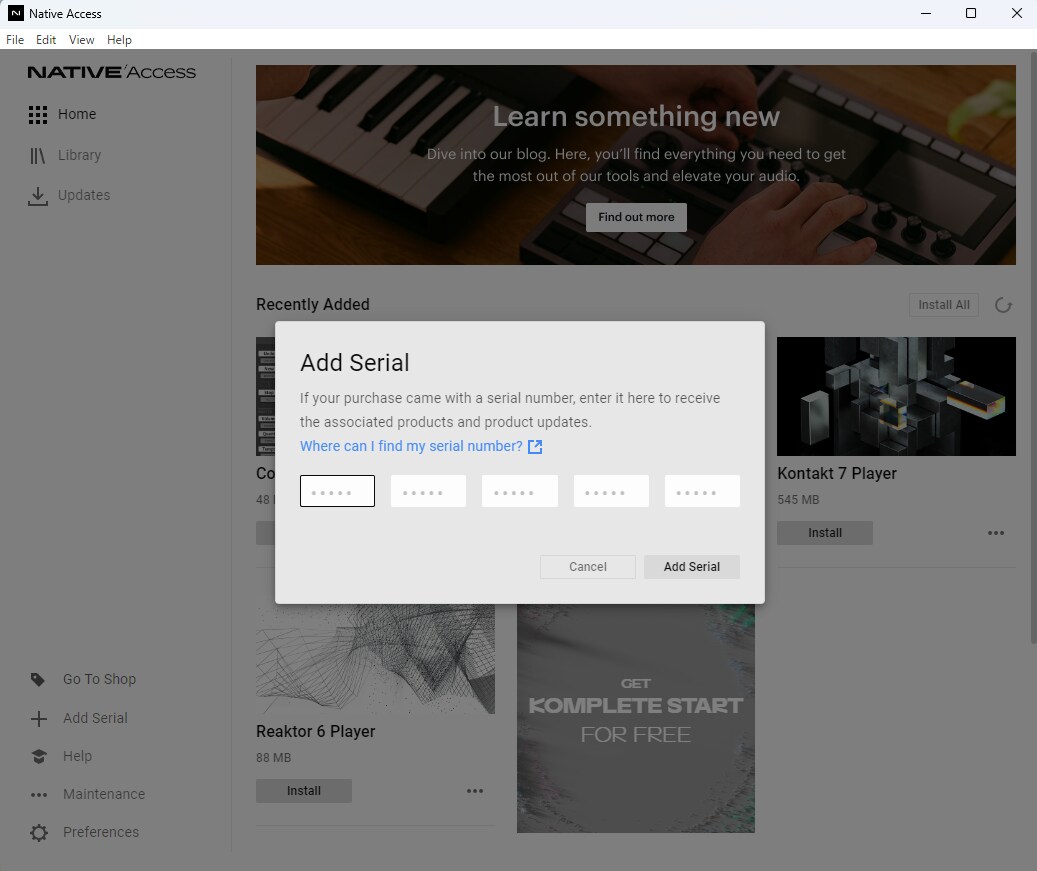This screenshot has height=871, width=1037.
Task: Click the Go To Shop tag icon
Action: 38,680
